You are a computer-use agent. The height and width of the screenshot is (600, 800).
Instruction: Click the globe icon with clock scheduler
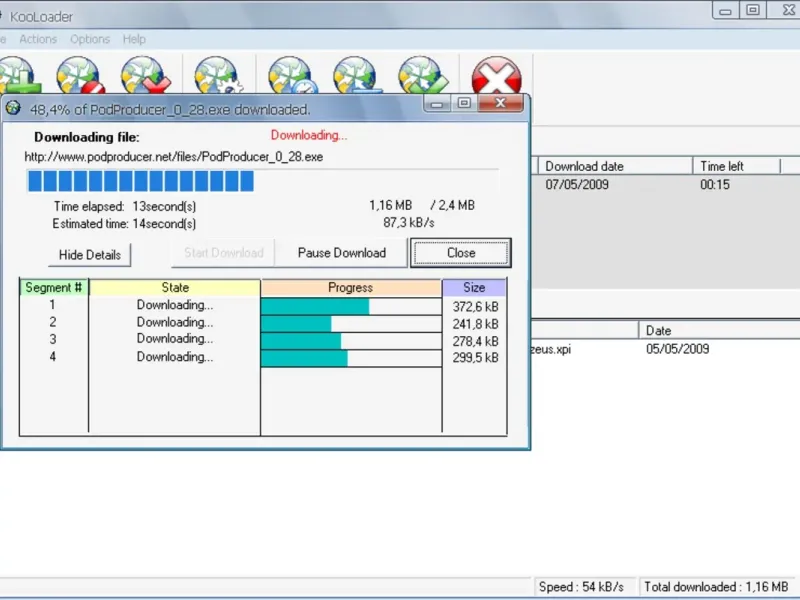pos(290,77)
